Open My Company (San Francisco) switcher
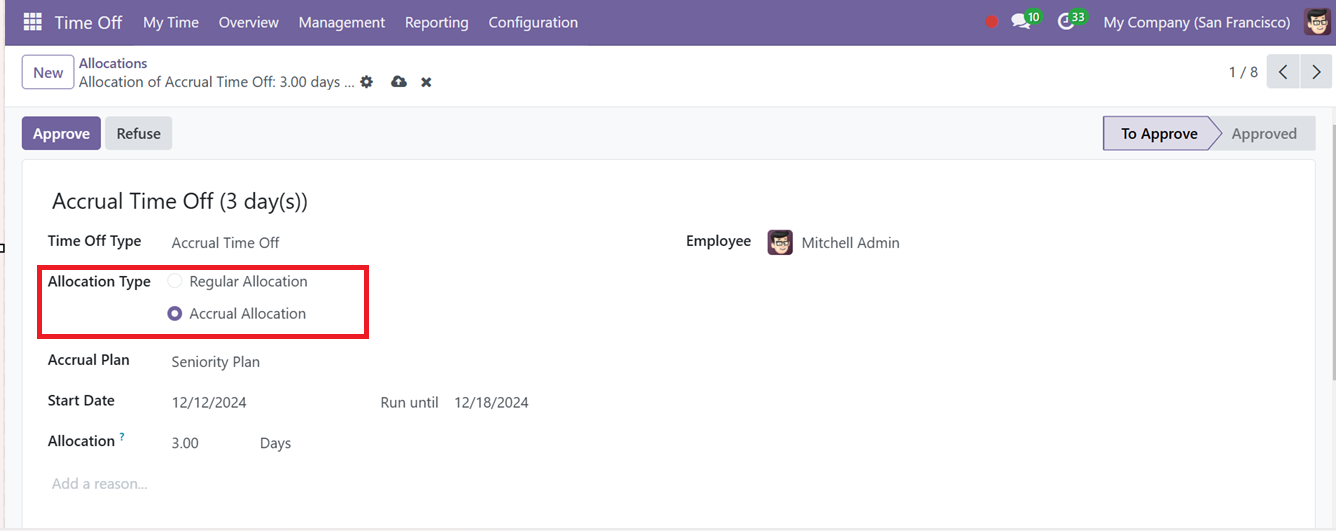 pos(1197,22)
